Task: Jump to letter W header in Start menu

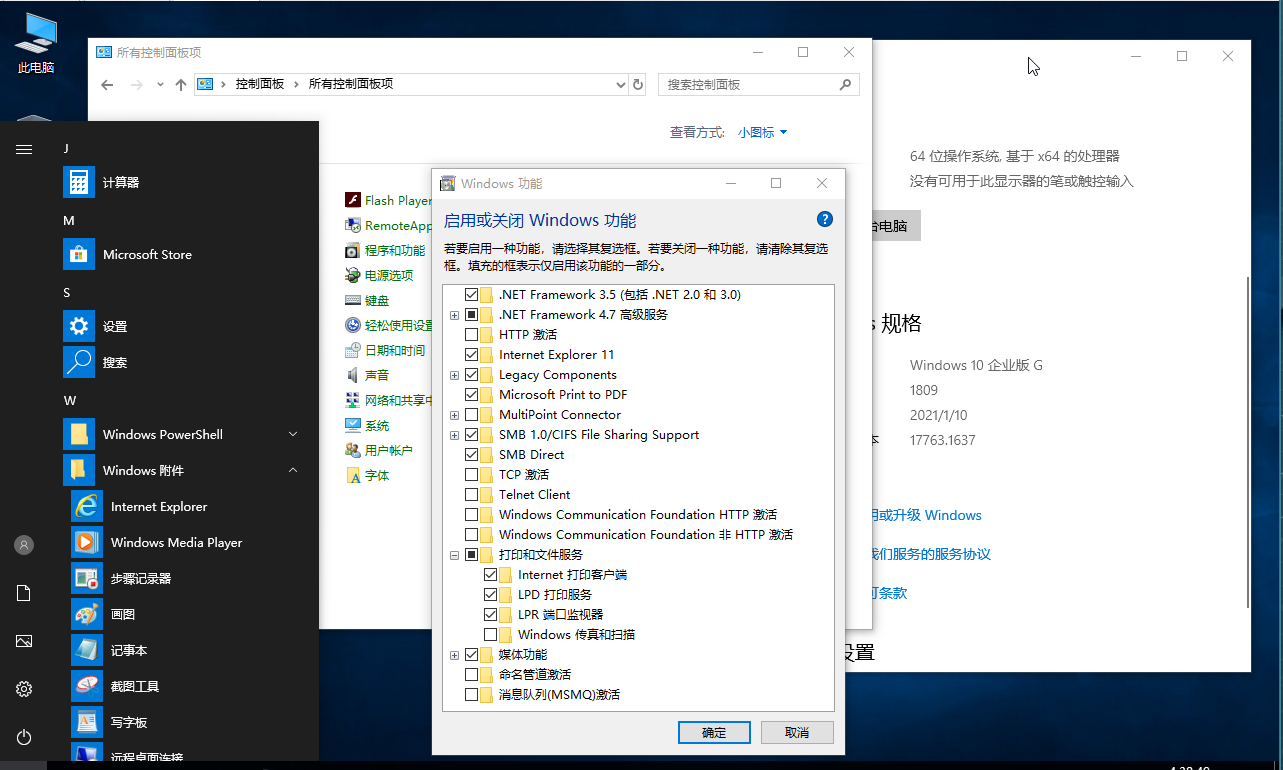Action: tap(70, 400)
